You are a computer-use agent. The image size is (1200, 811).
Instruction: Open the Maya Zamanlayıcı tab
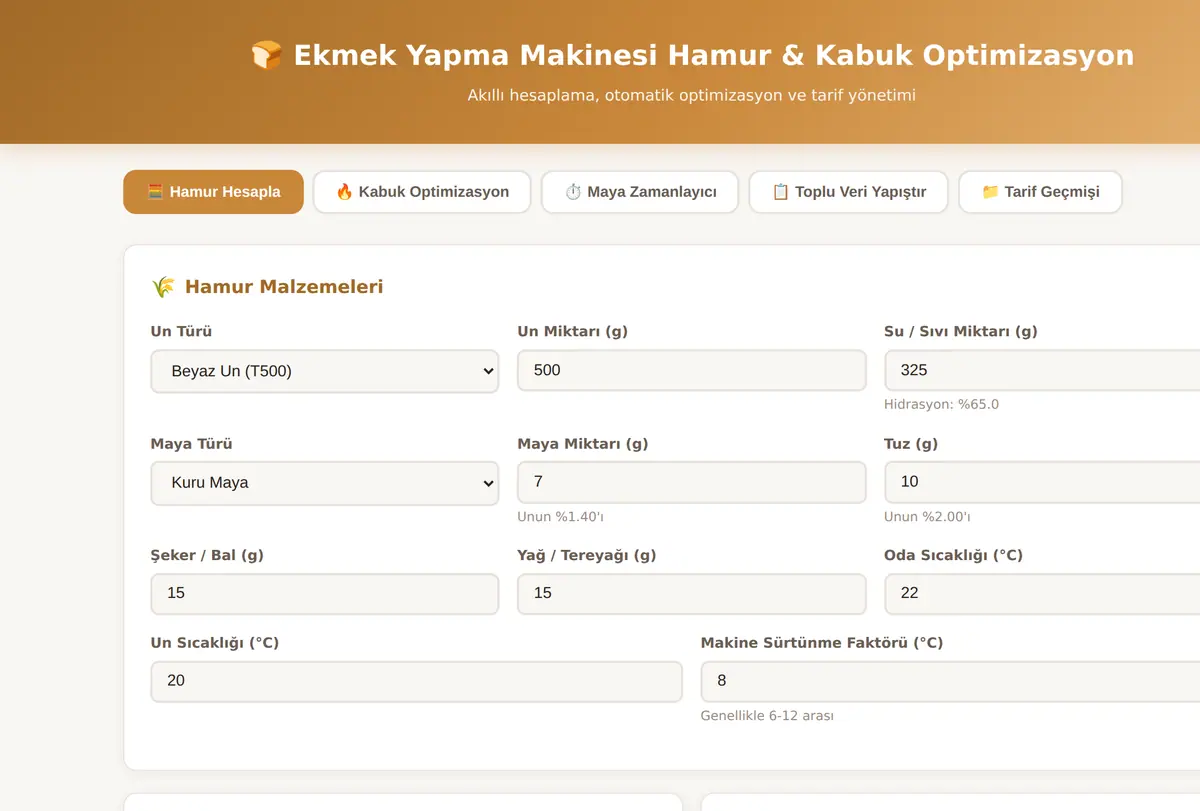[x=640, y=192]
